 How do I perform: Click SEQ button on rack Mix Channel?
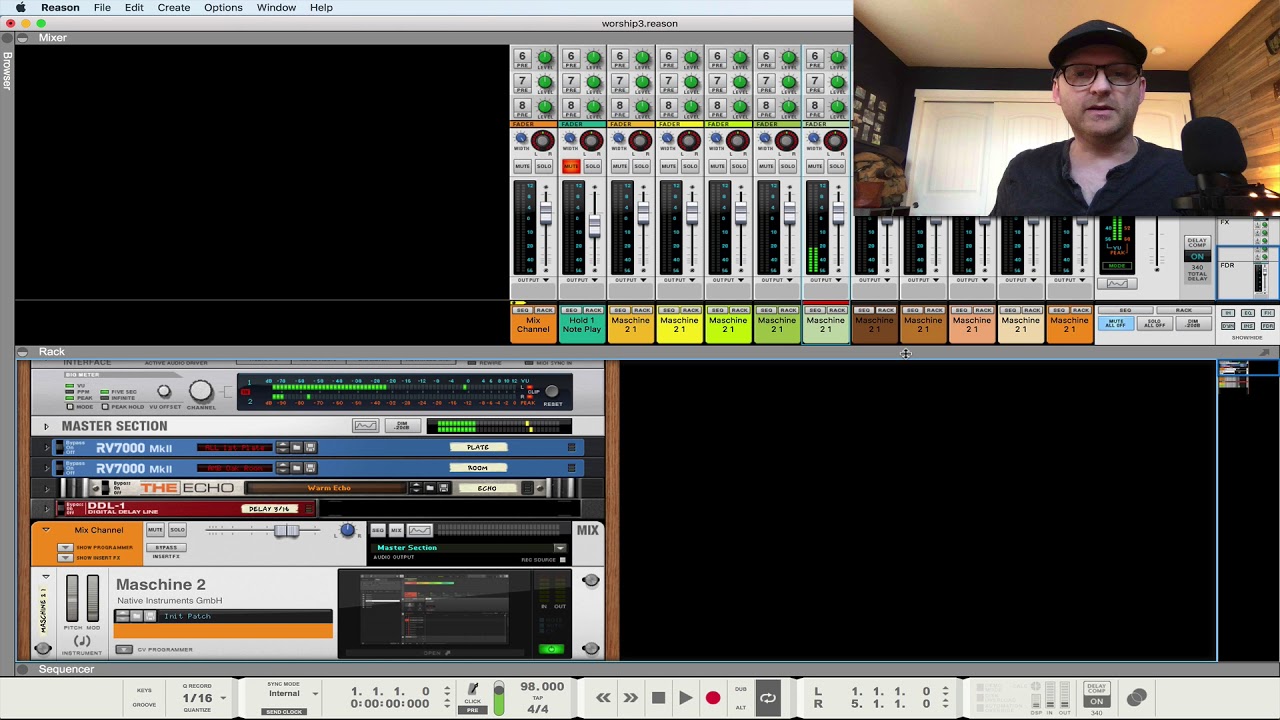[x=379, y=530]
